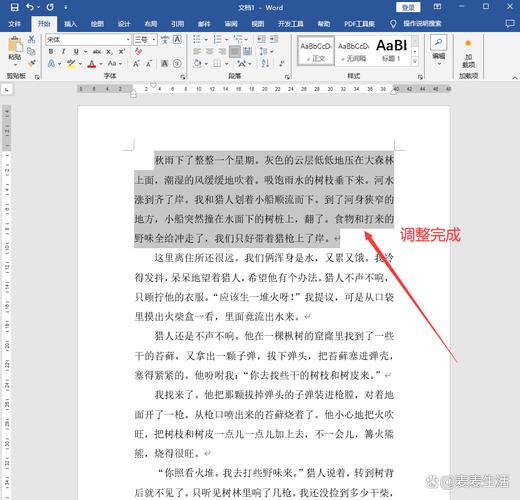
Task: Open the font name (宋体) dropdown
Action: click(x=128, y=40)
